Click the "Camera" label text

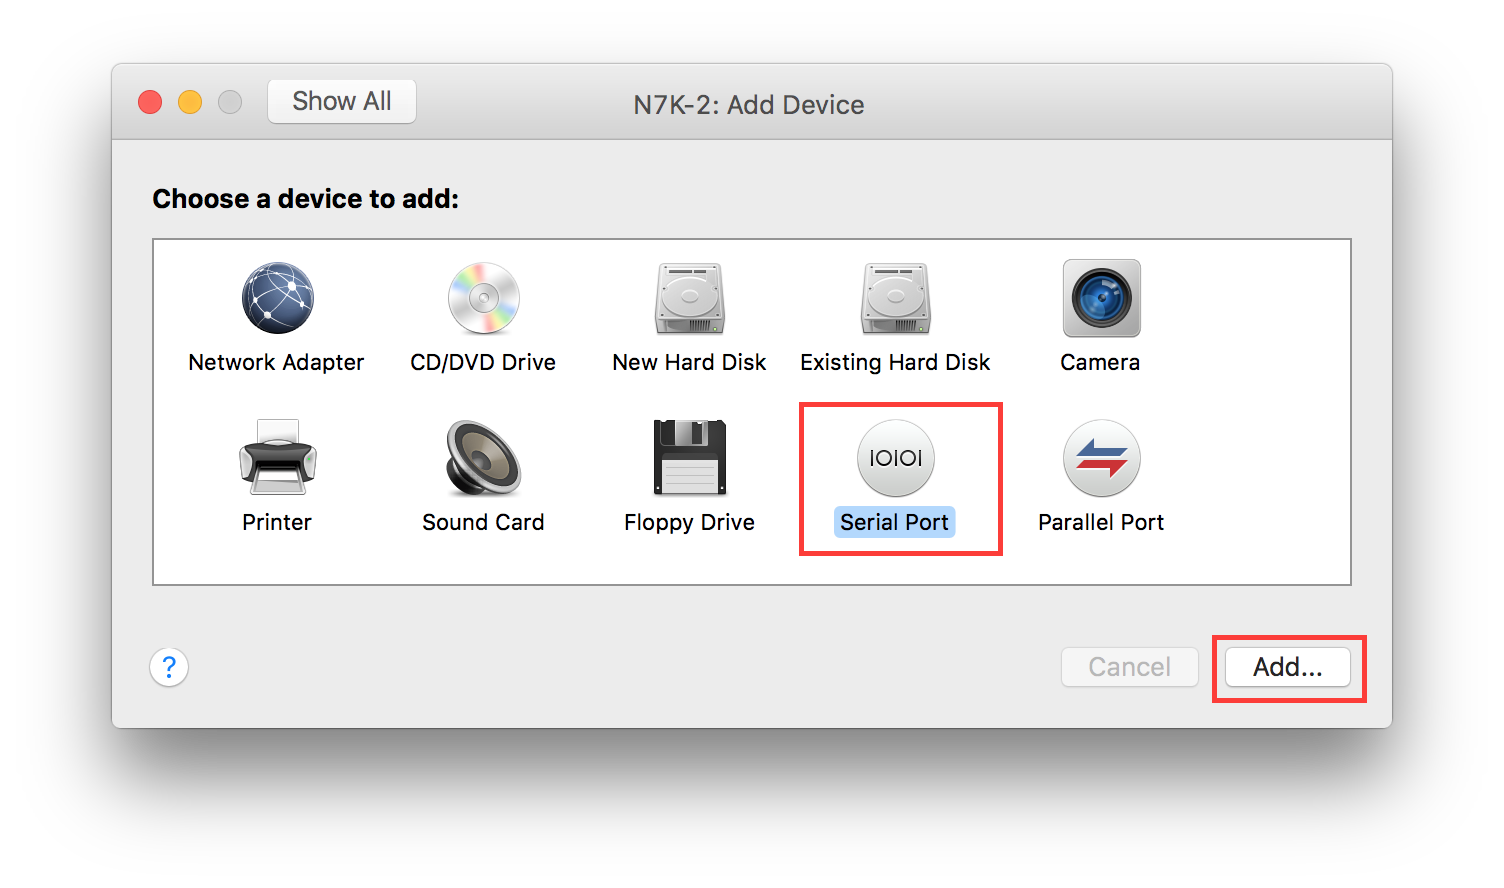[1100, 362]
